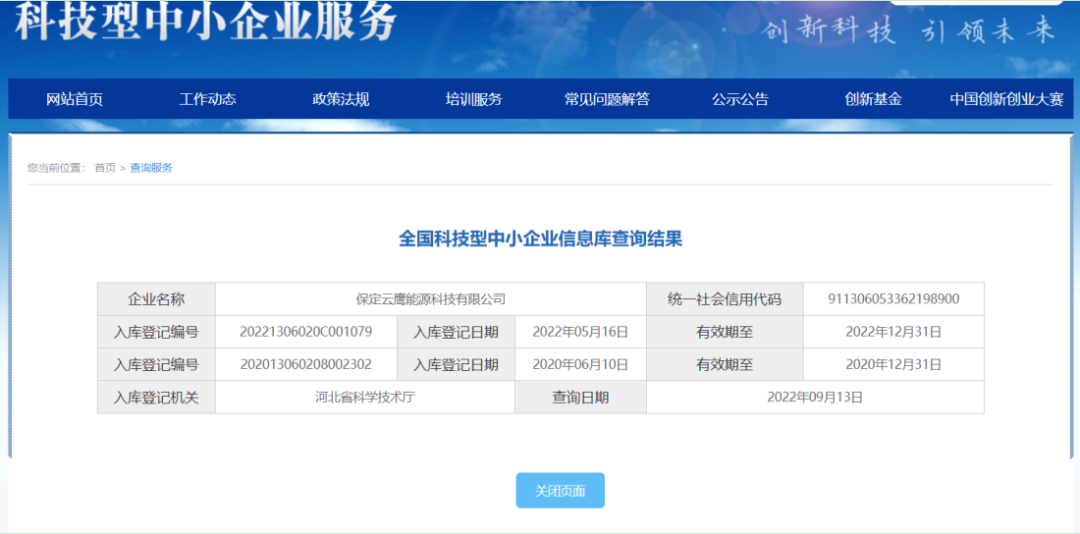Click the 科技型中小企业服务 site title
Screen dimensions: 1080x534
(206, 22)
